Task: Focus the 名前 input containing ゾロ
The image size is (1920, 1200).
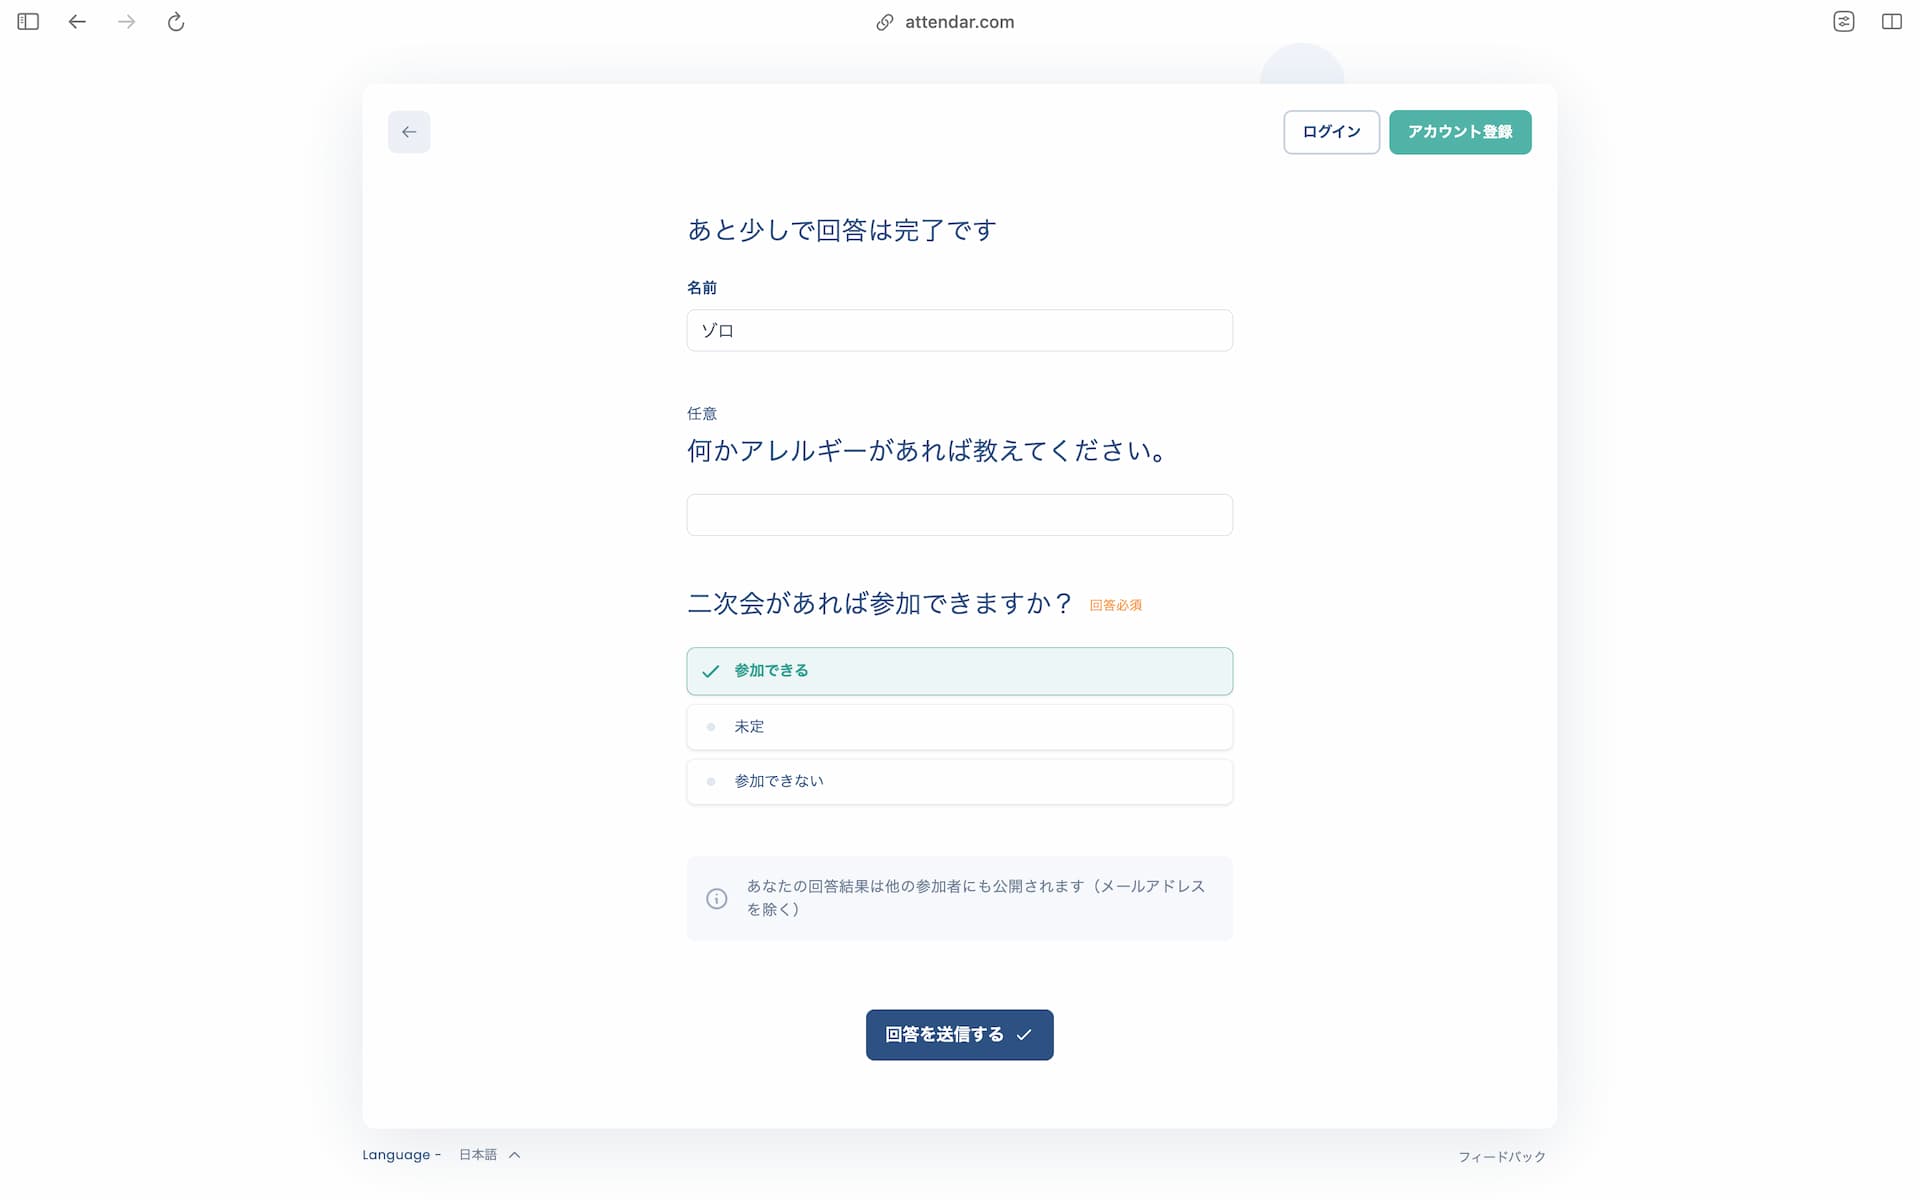Action: (959, 331)
